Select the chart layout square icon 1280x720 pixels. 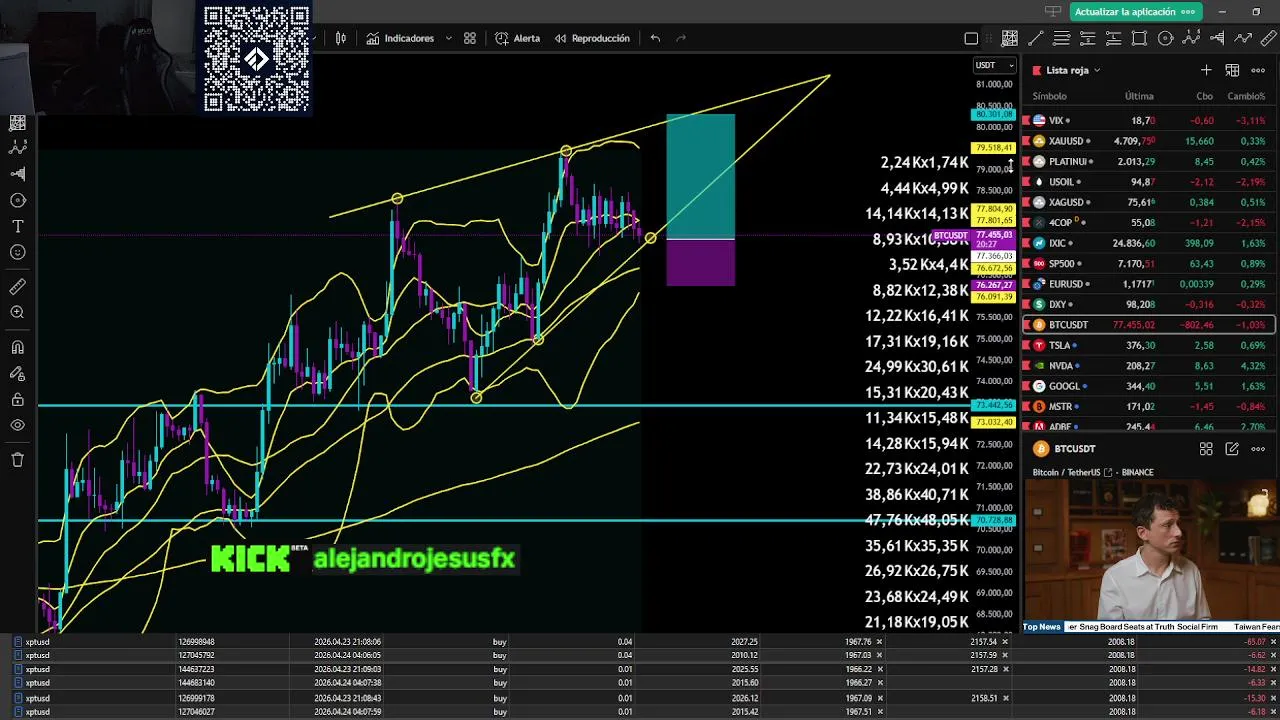point(971,38)
